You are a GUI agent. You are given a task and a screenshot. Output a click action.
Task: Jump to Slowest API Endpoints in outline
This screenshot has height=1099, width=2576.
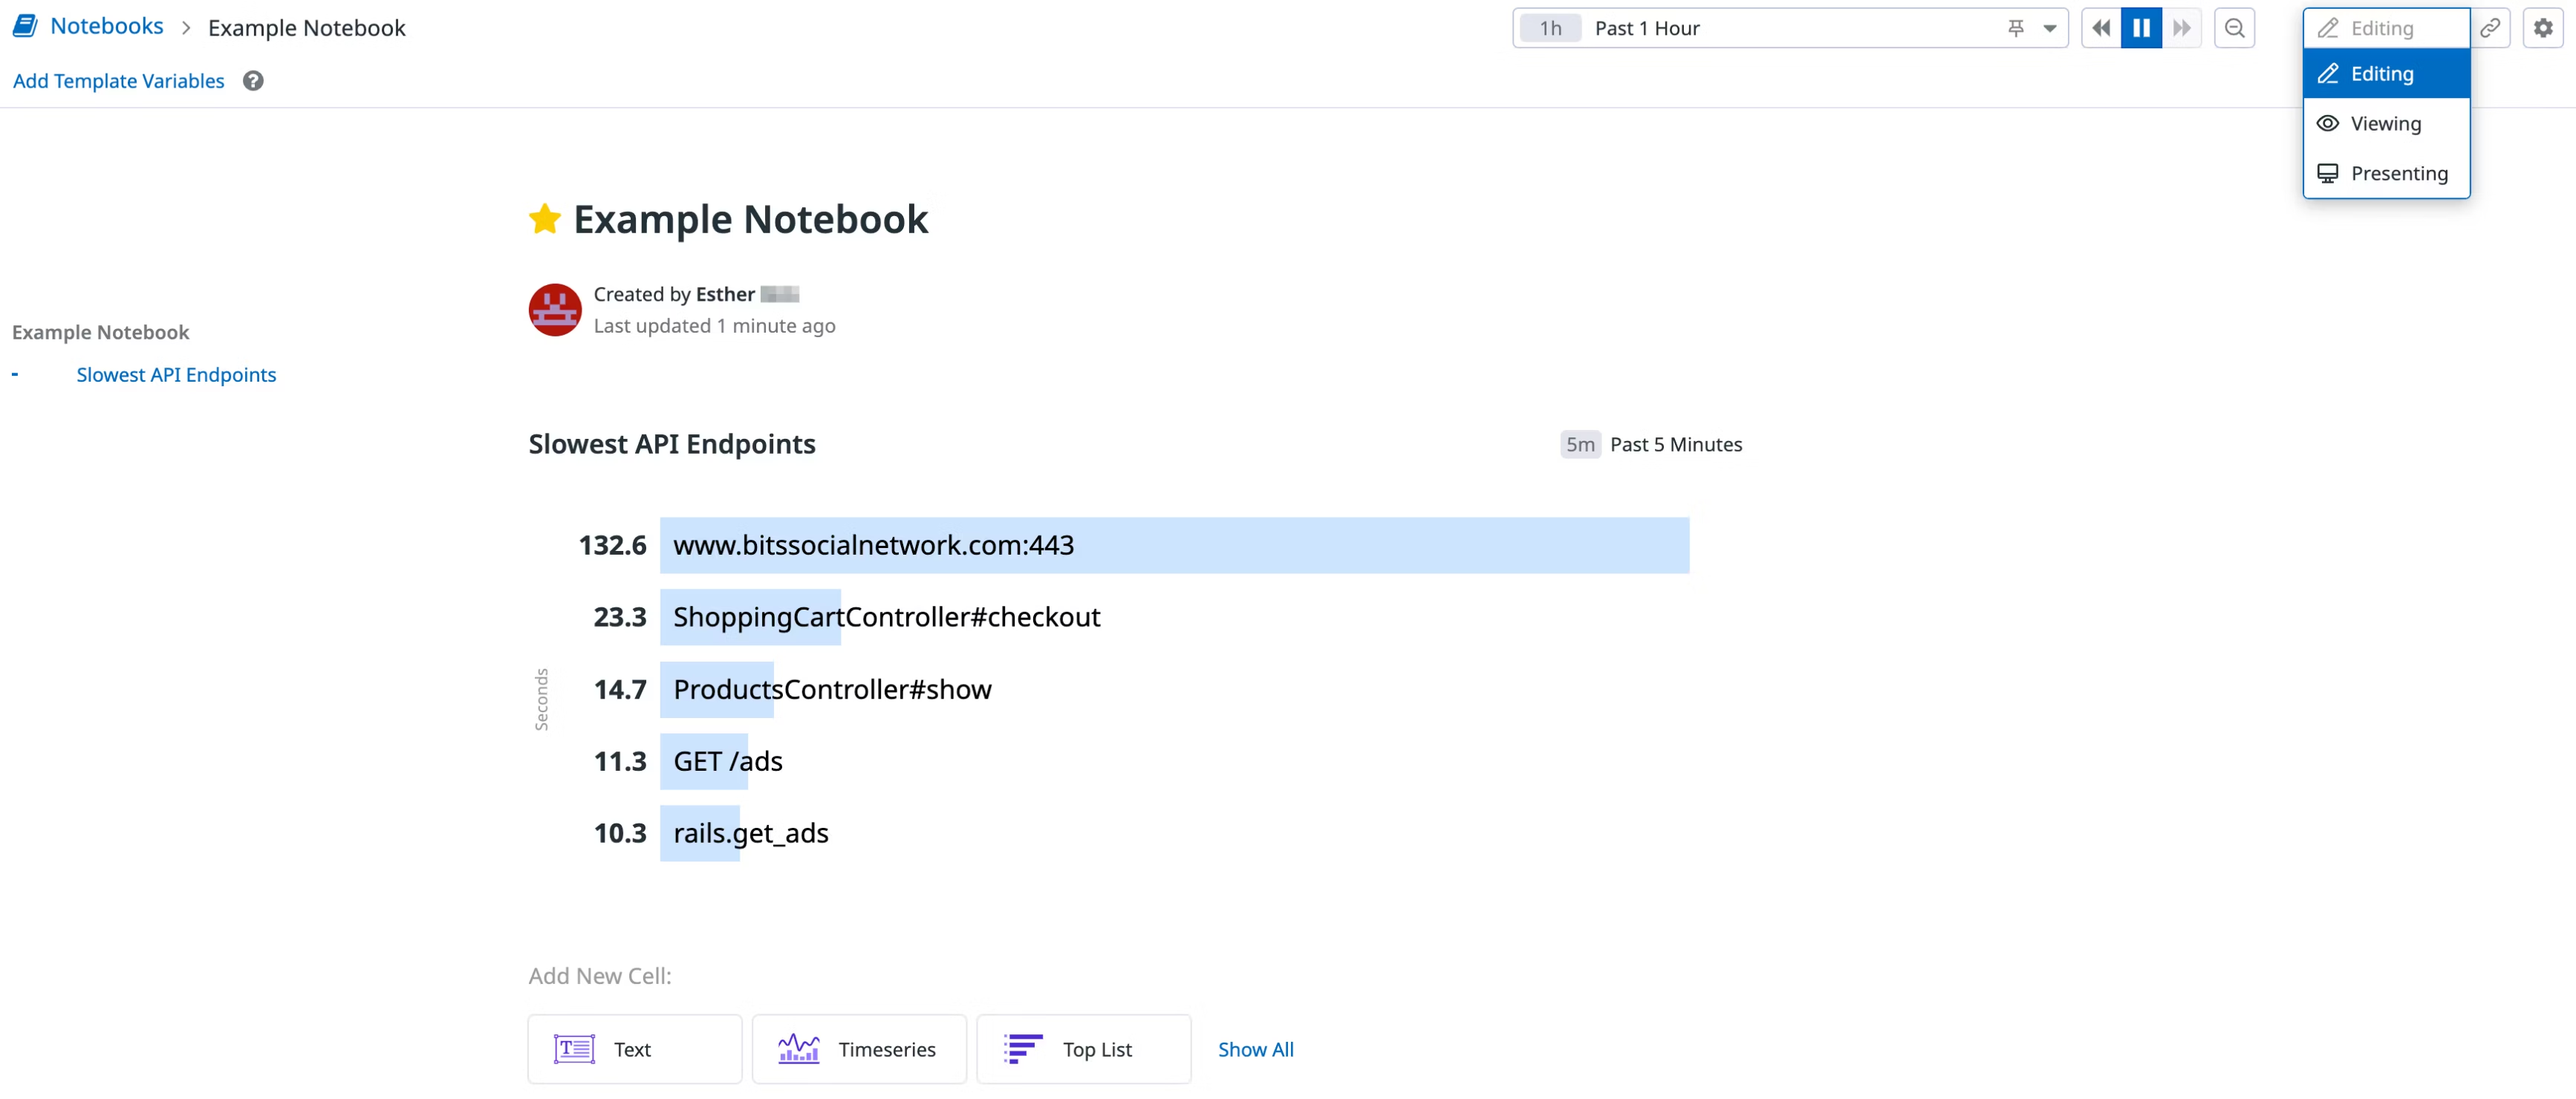176,375
